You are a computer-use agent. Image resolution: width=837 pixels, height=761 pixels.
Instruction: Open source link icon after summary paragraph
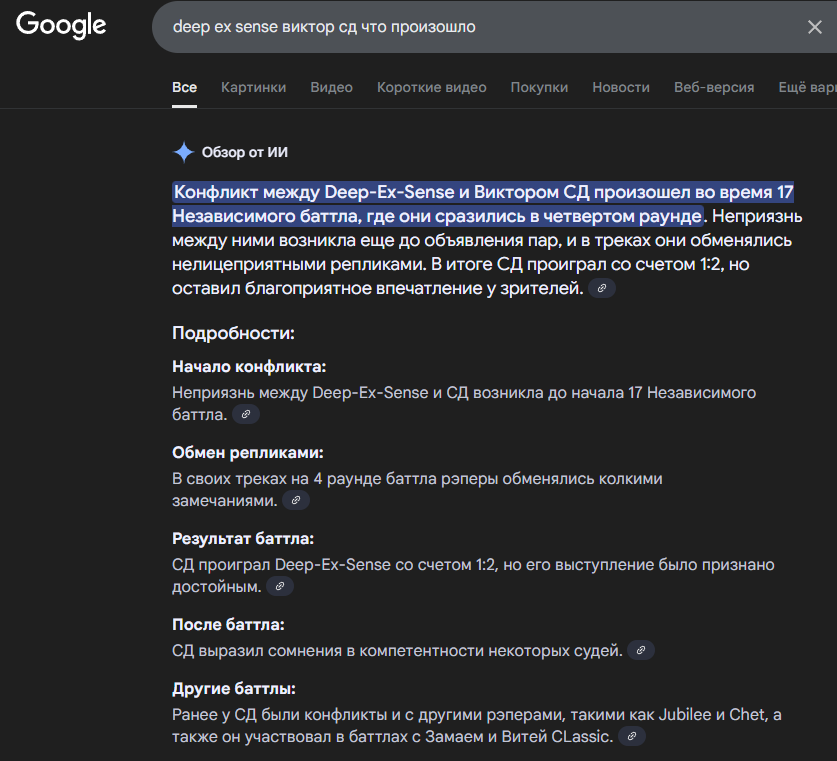[601, 288]
